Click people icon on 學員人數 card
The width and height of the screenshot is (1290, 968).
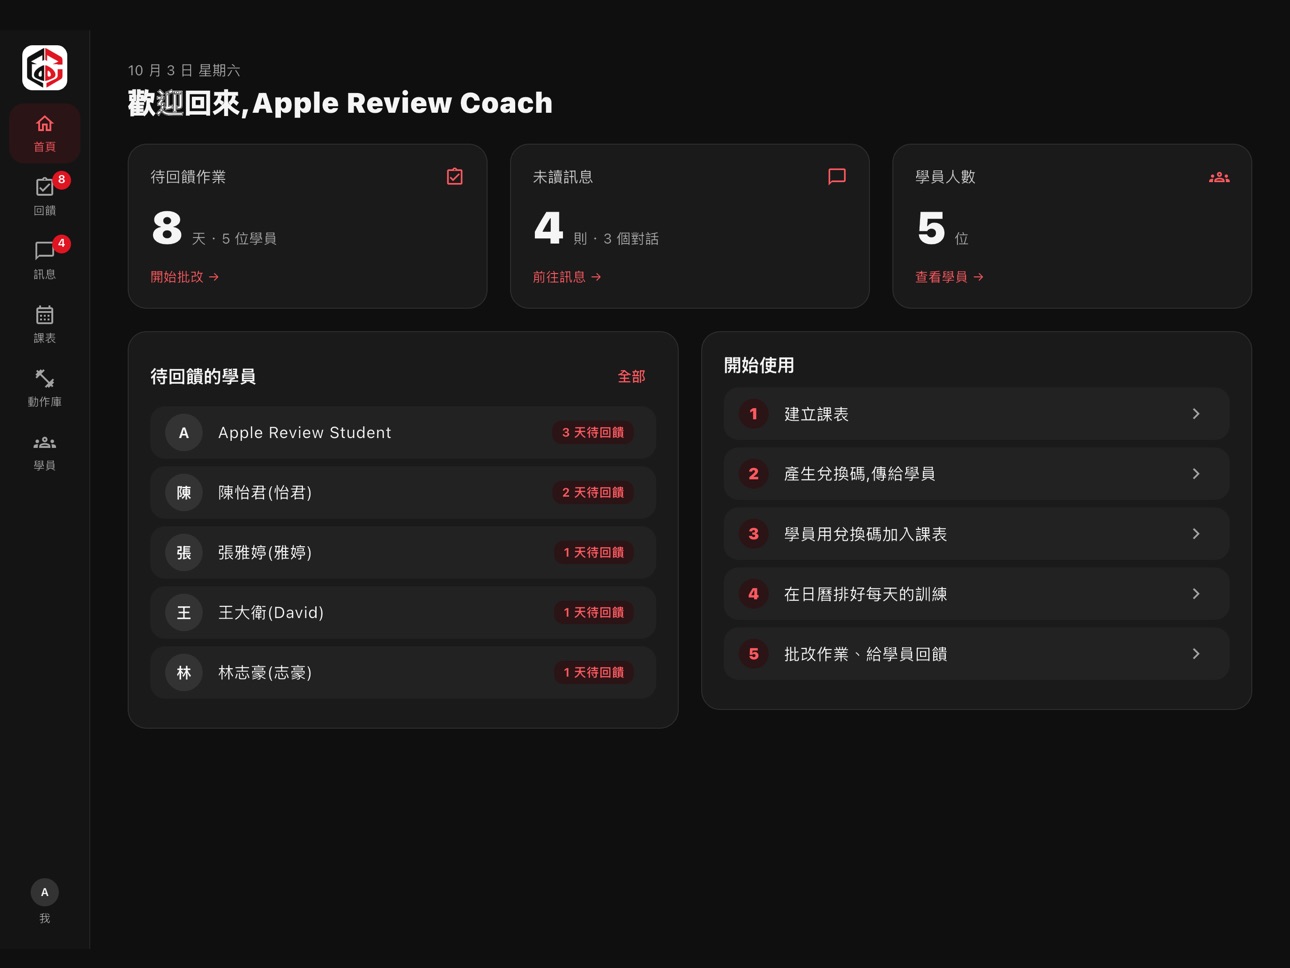pyautogui.click(x=1219, y=177)
